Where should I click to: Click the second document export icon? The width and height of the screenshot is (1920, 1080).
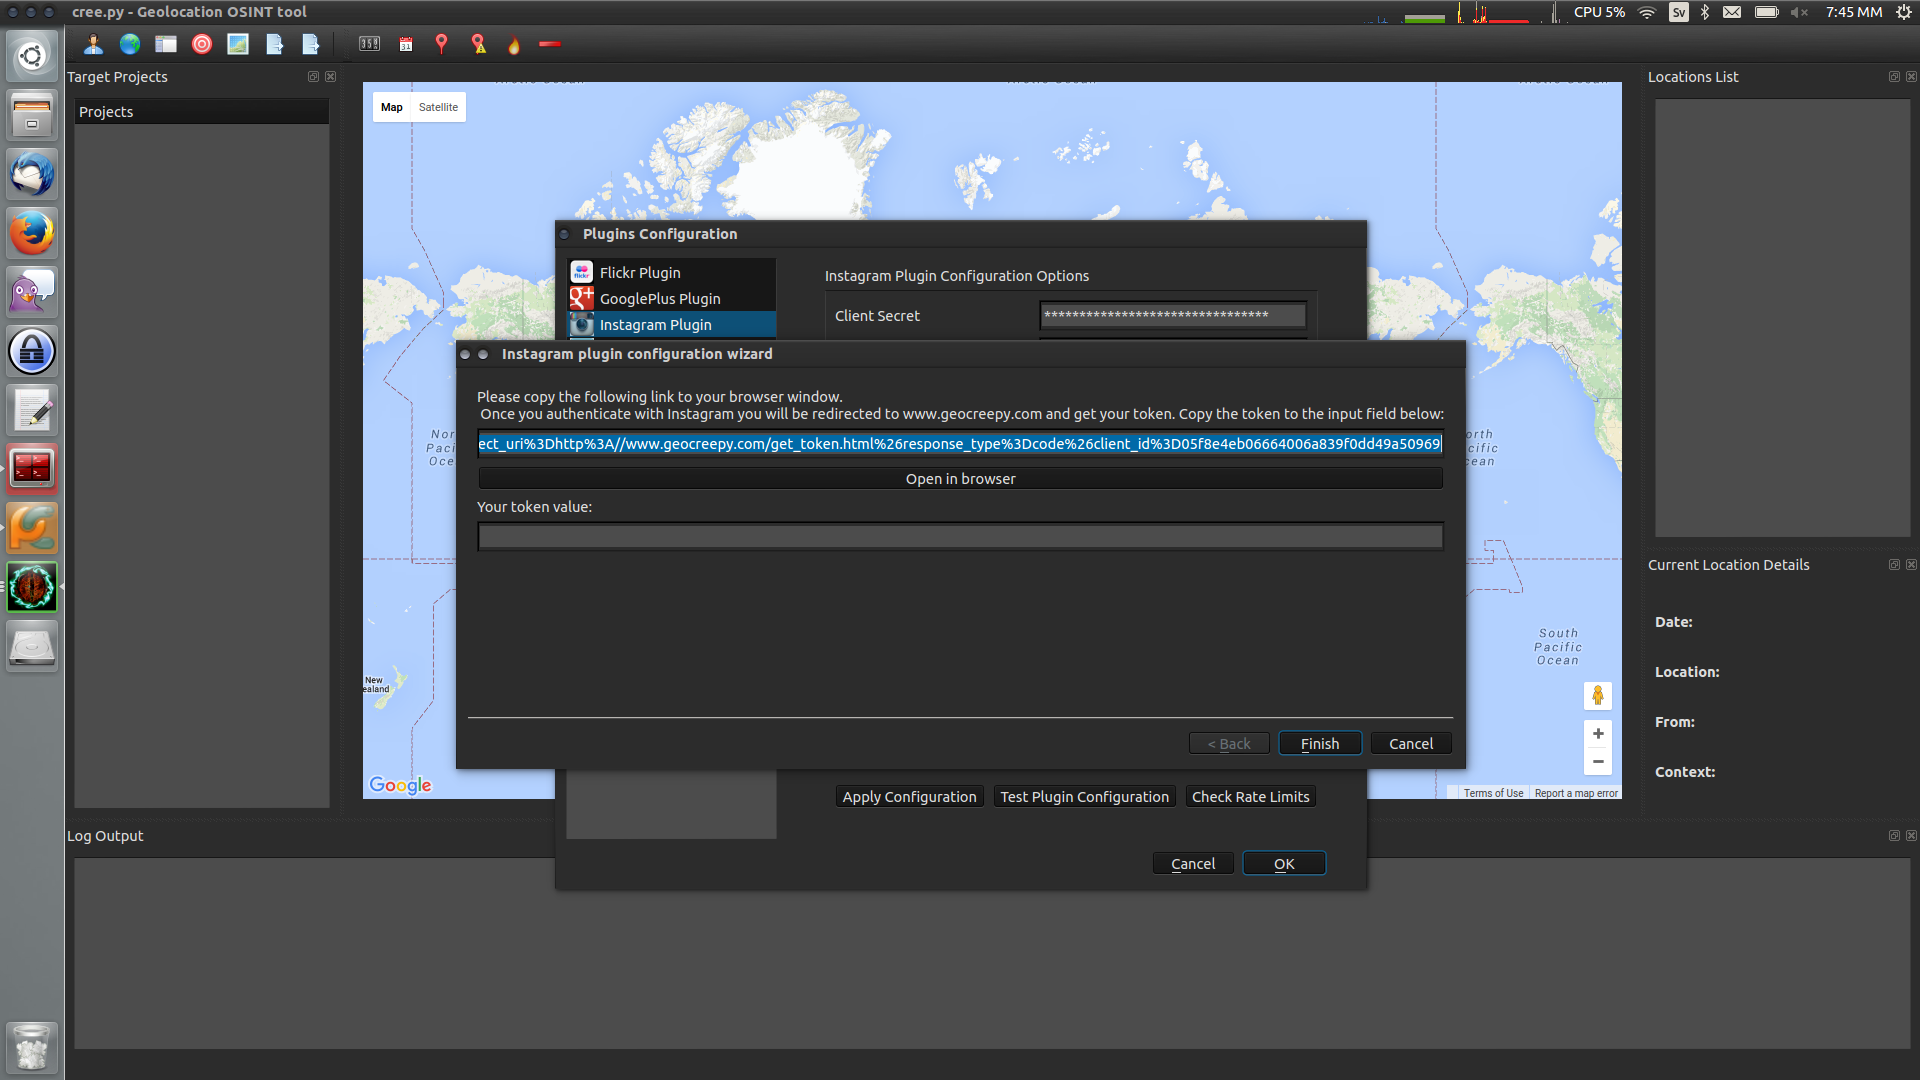click(x=310, y=44)
